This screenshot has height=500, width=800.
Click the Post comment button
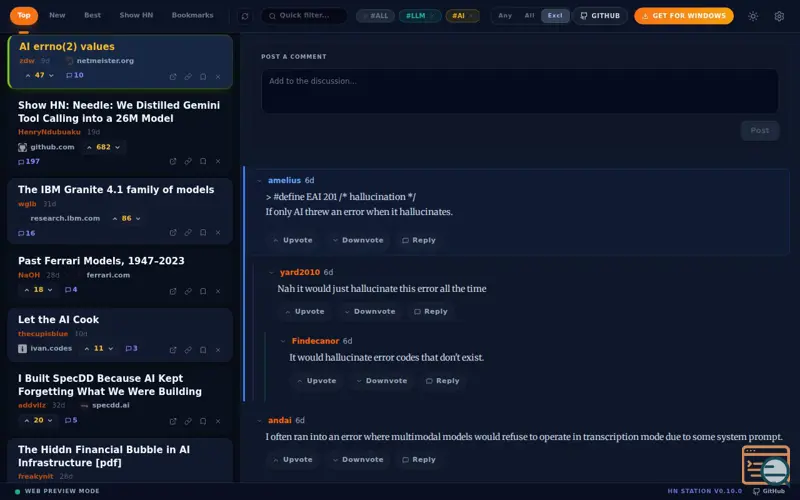760,131
